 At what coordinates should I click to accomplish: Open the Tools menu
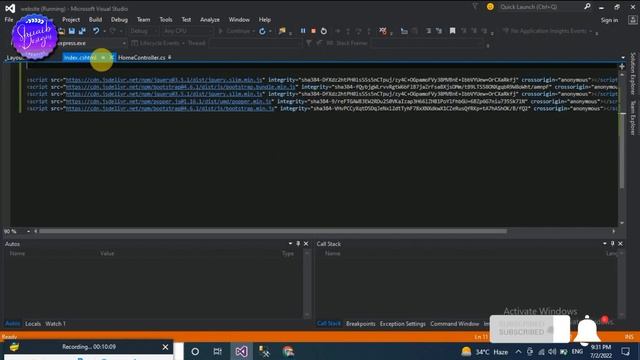166,20
